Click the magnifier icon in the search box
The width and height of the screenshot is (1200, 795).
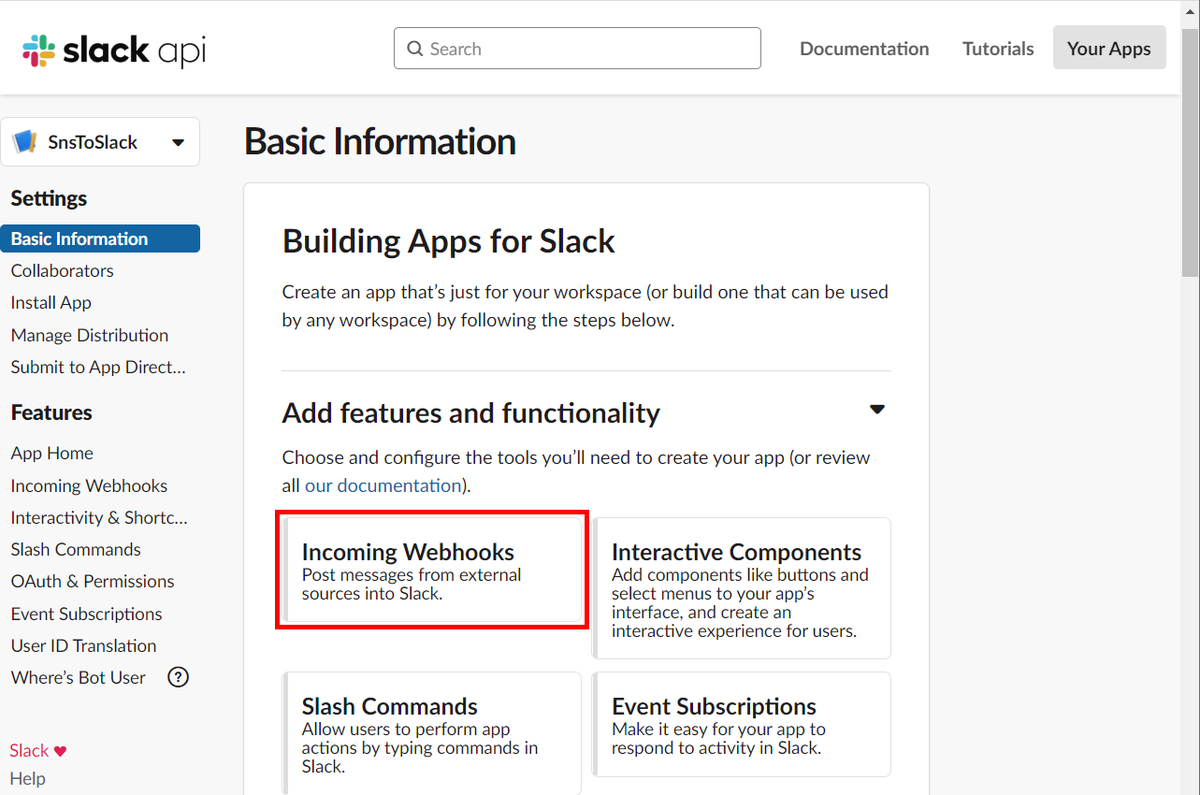[415, 48]
